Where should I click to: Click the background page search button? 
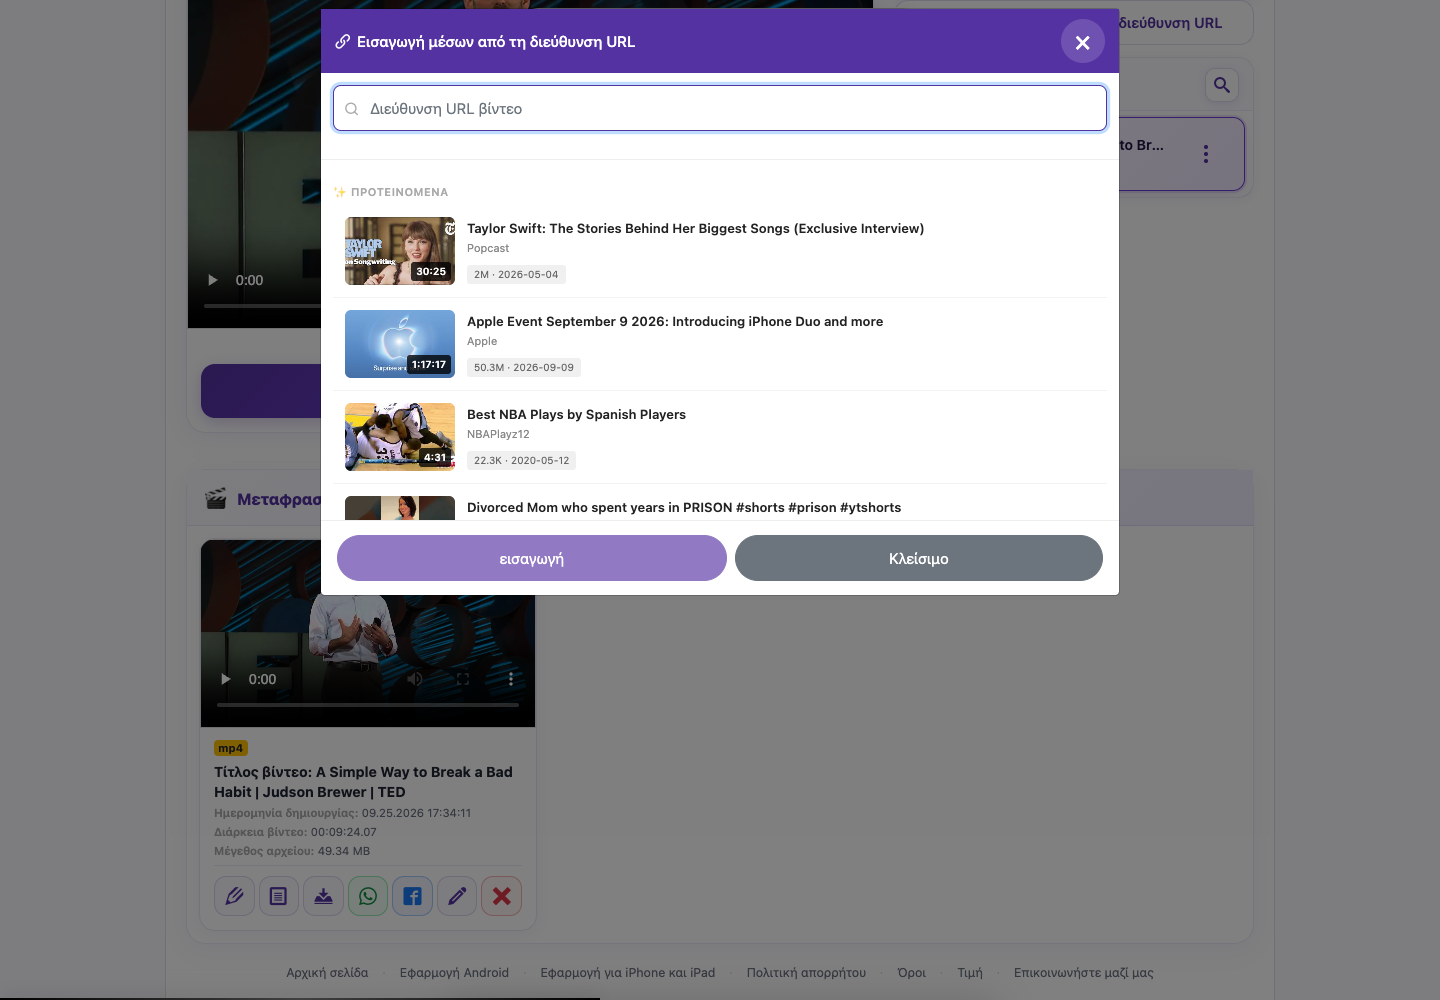[x=1222, y=85]
